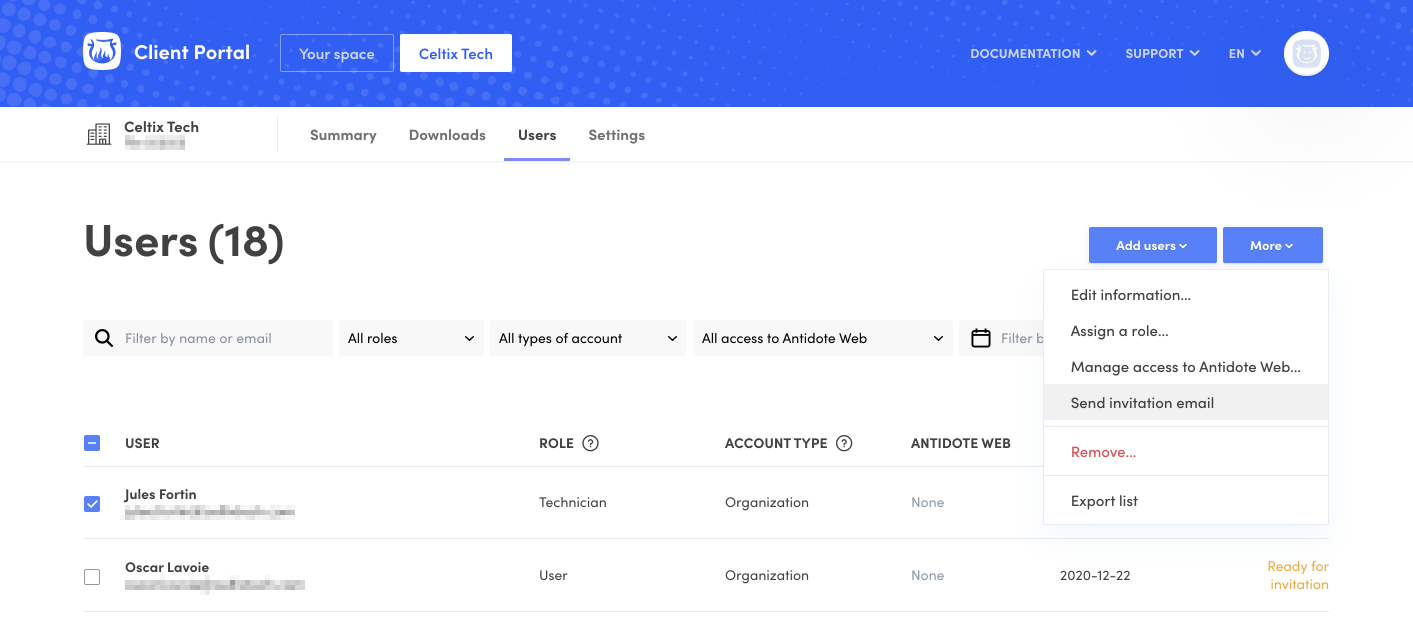Click the Celtix Tech space button
This screenshot has width=1413, height=622.
456,53
